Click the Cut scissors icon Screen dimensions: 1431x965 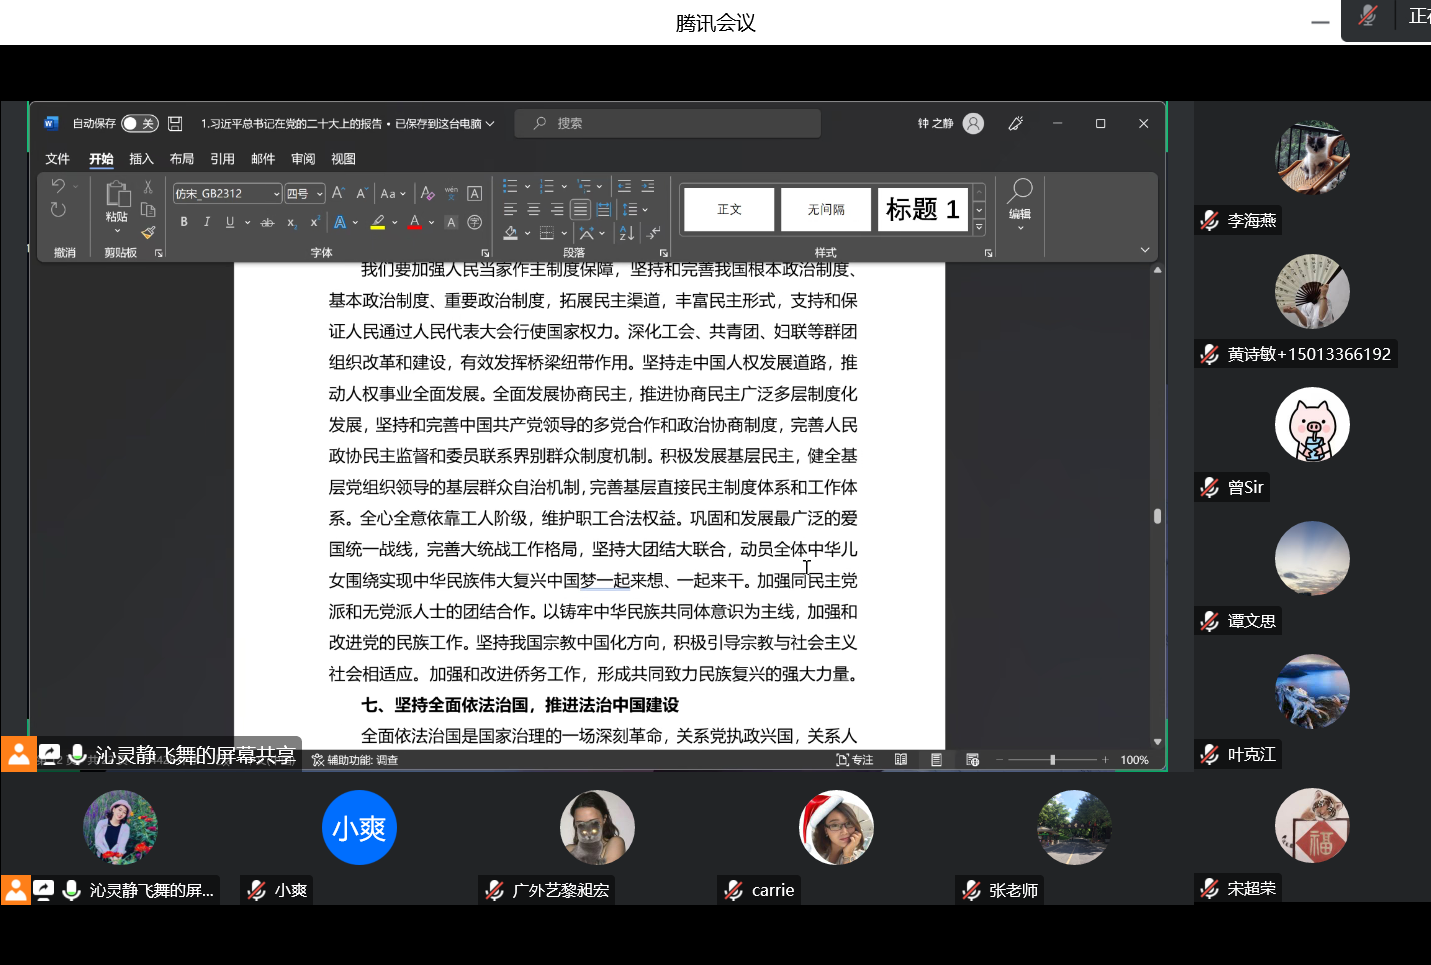148,186
